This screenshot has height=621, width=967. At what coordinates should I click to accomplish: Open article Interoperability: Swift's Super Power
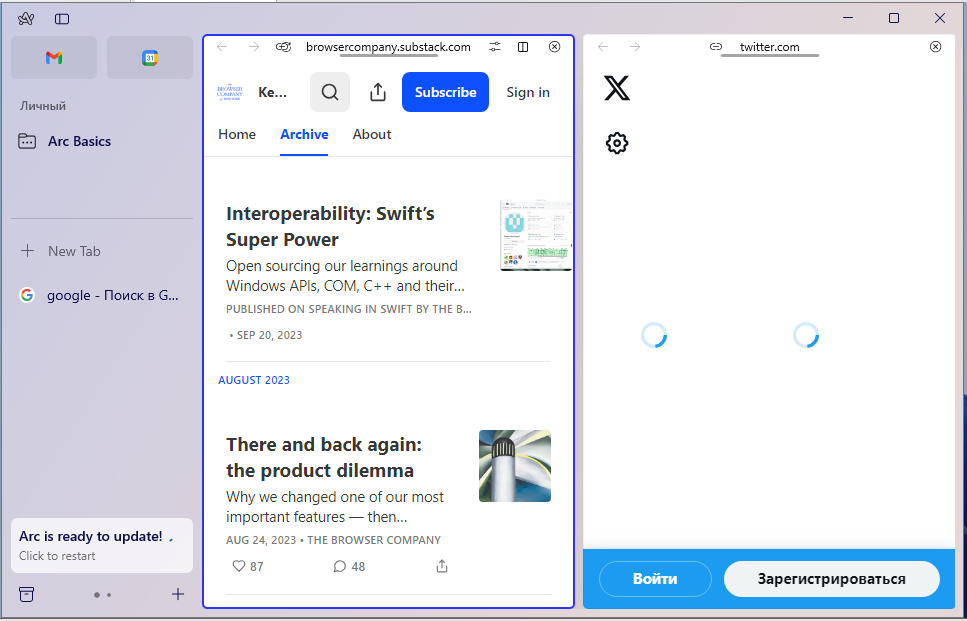(331, 226)
